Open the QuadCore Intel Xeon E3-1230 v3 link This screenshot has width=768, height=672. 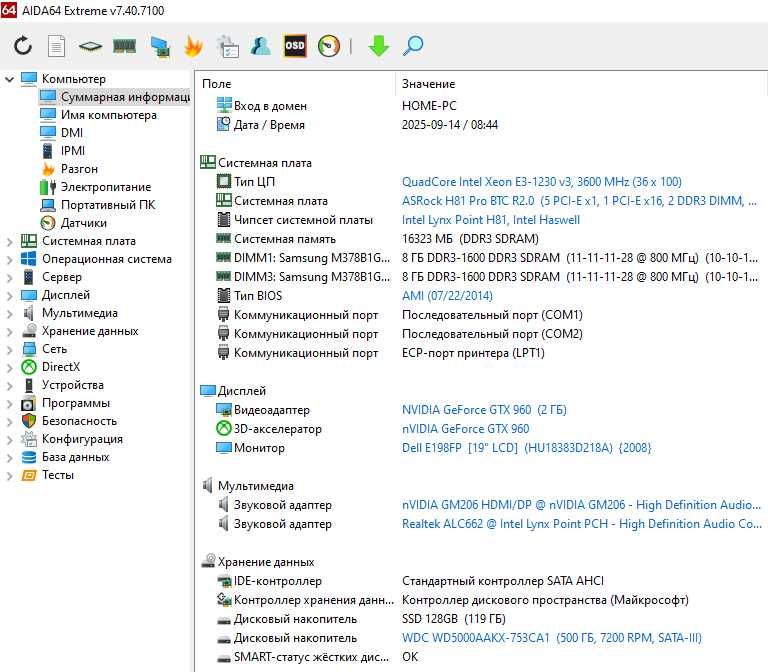[542, 182]
